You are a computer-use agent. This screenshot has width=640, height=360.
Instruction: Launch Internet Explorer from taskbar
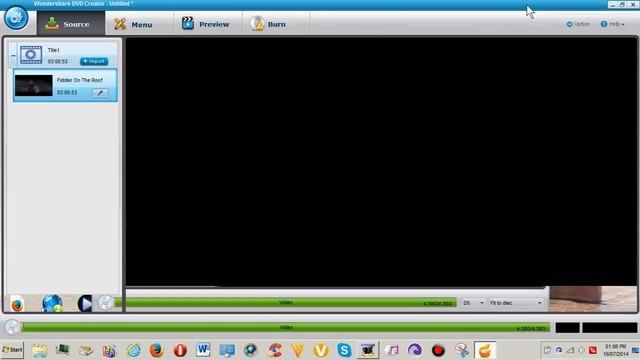coord(133,350)
